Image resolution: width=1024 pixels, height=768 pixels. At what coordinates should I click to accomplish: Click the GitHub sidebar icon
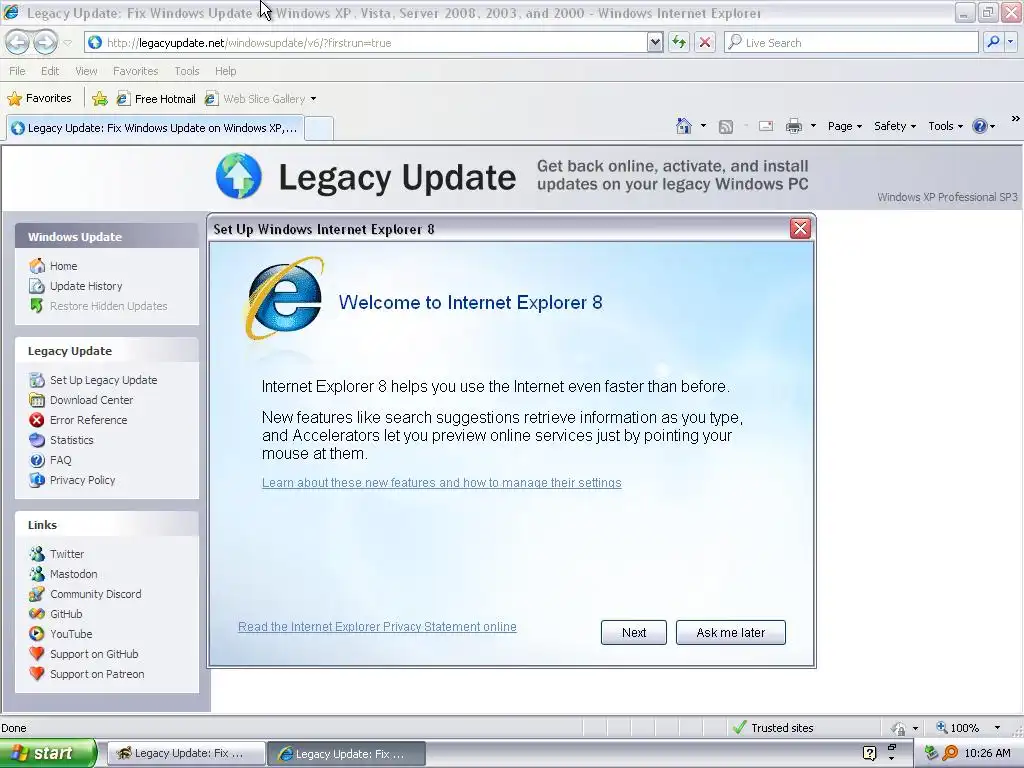point(37,614)
